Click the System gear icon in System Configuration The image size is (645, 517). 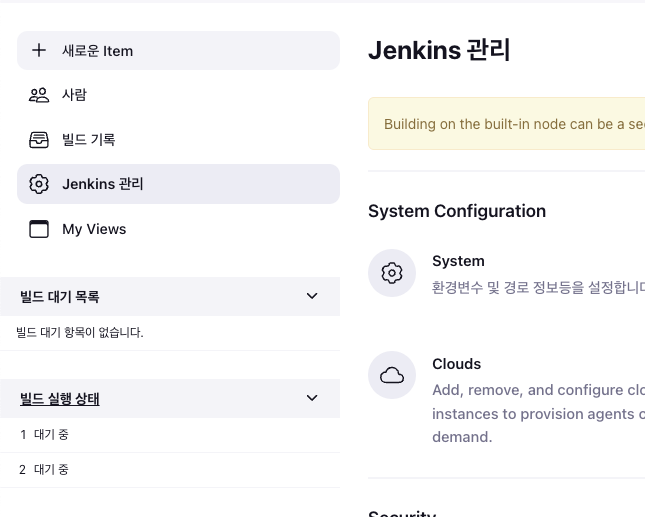pyautogui.click(x=392, y=273)
